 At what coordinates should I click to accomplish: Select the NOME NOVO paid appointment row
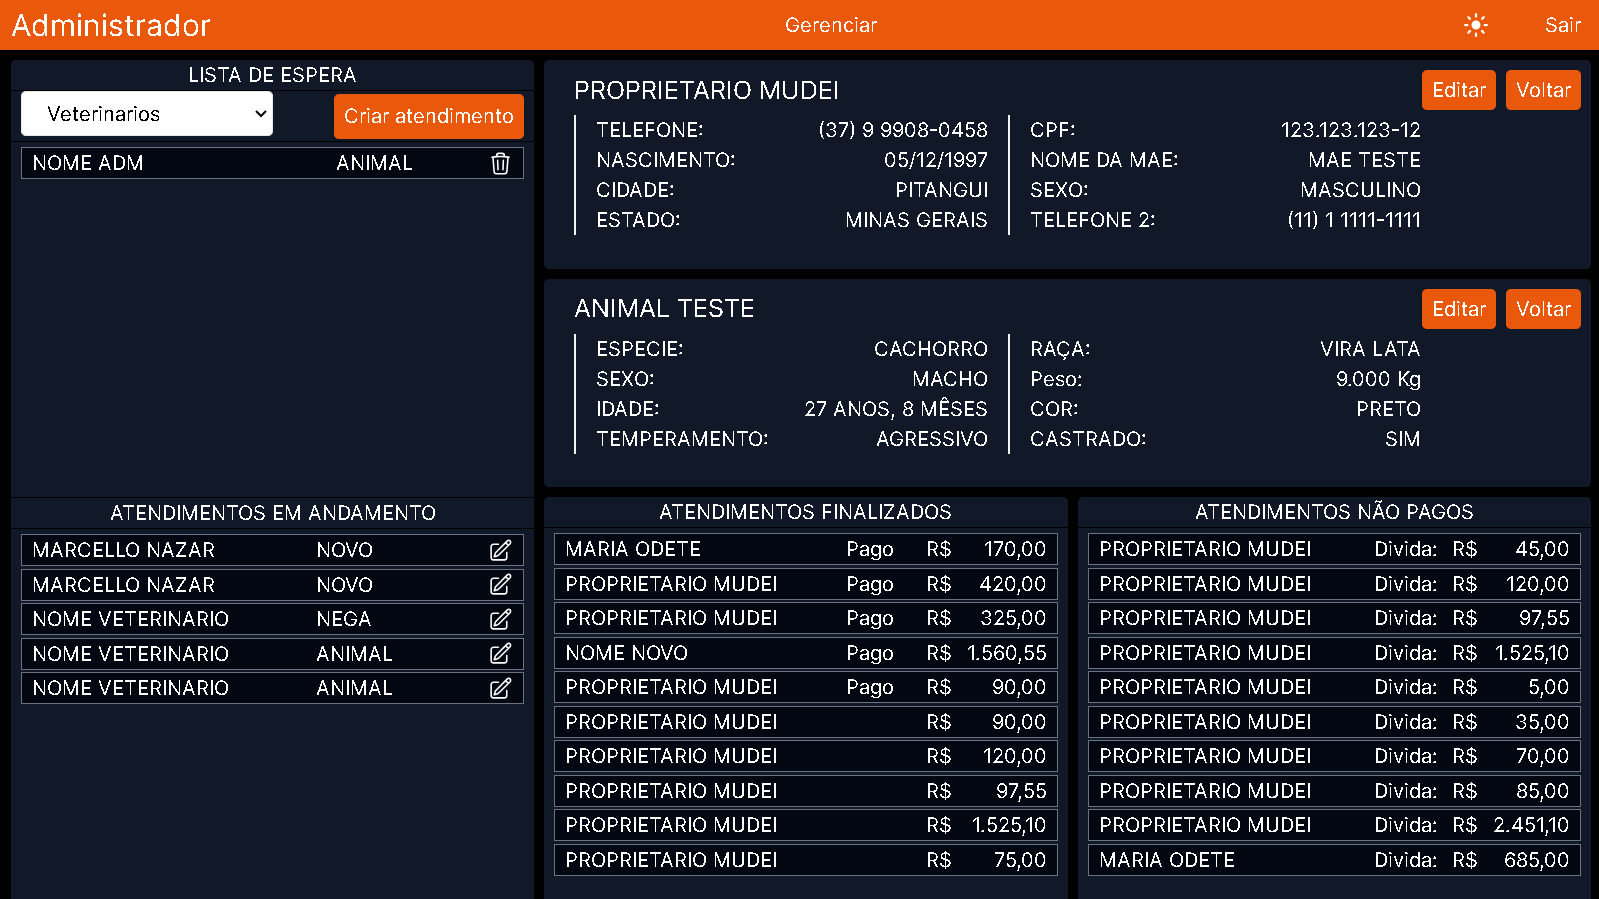tap(805, 653)
